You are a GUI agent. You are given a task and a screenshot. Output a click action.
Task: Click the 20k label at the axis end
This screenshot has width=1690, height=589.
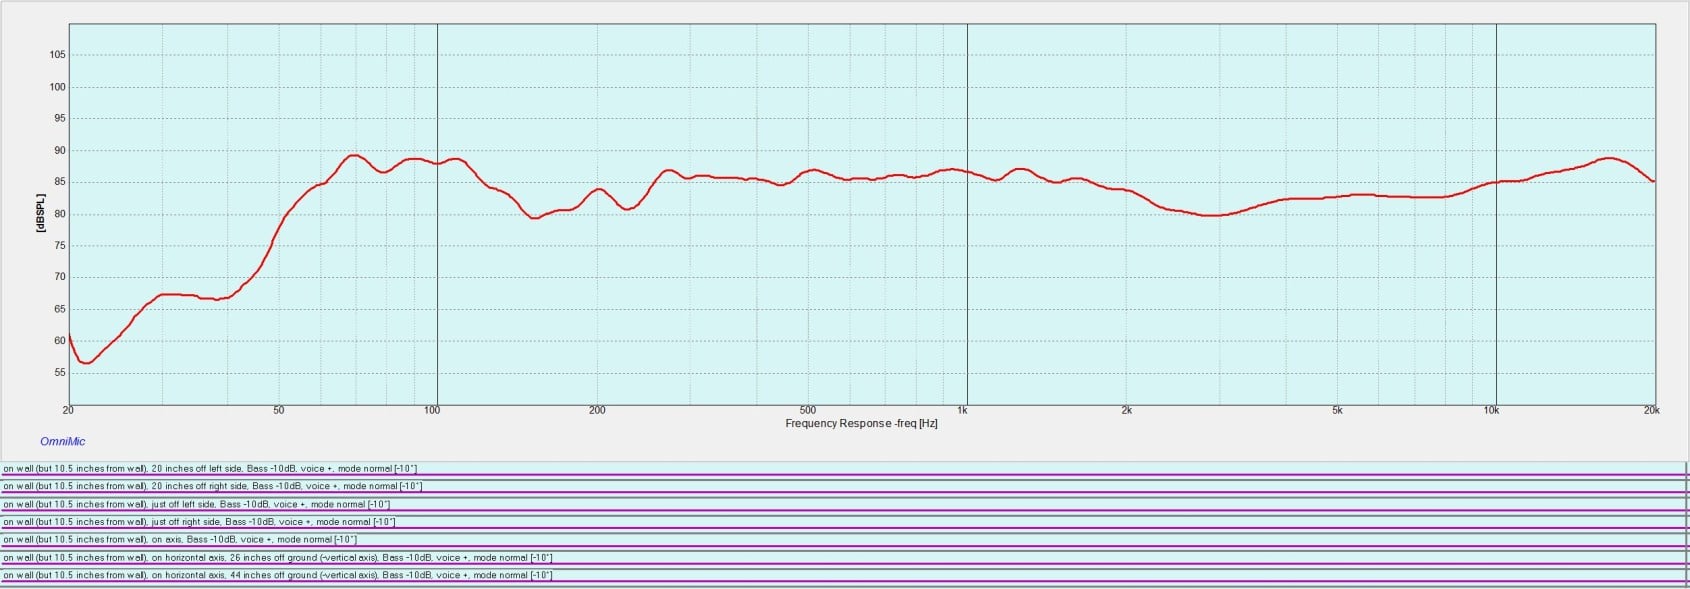pyautogui.click(x=1651, y=410)
